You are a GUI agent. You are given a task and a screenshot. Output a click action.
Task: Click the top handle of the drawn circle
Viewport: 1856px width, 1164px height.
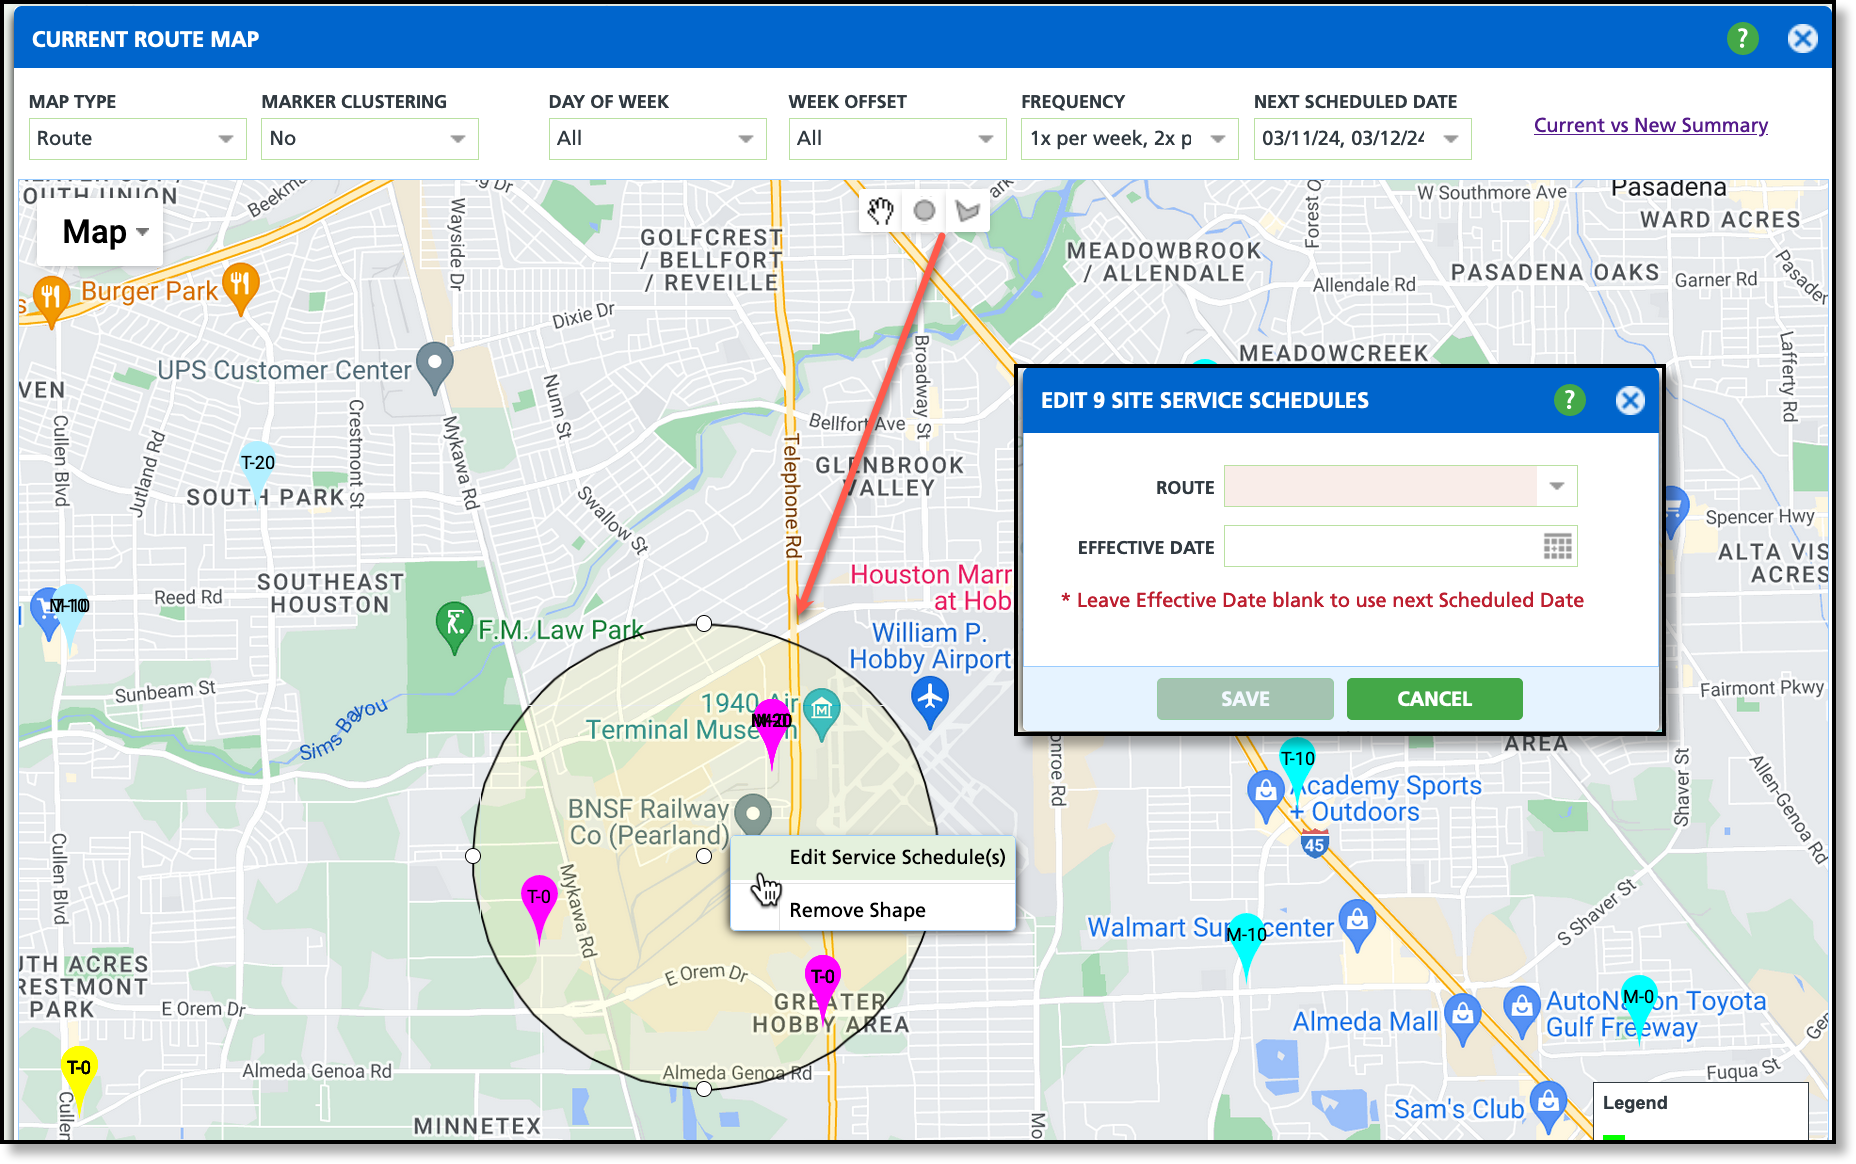coord(704,623)
